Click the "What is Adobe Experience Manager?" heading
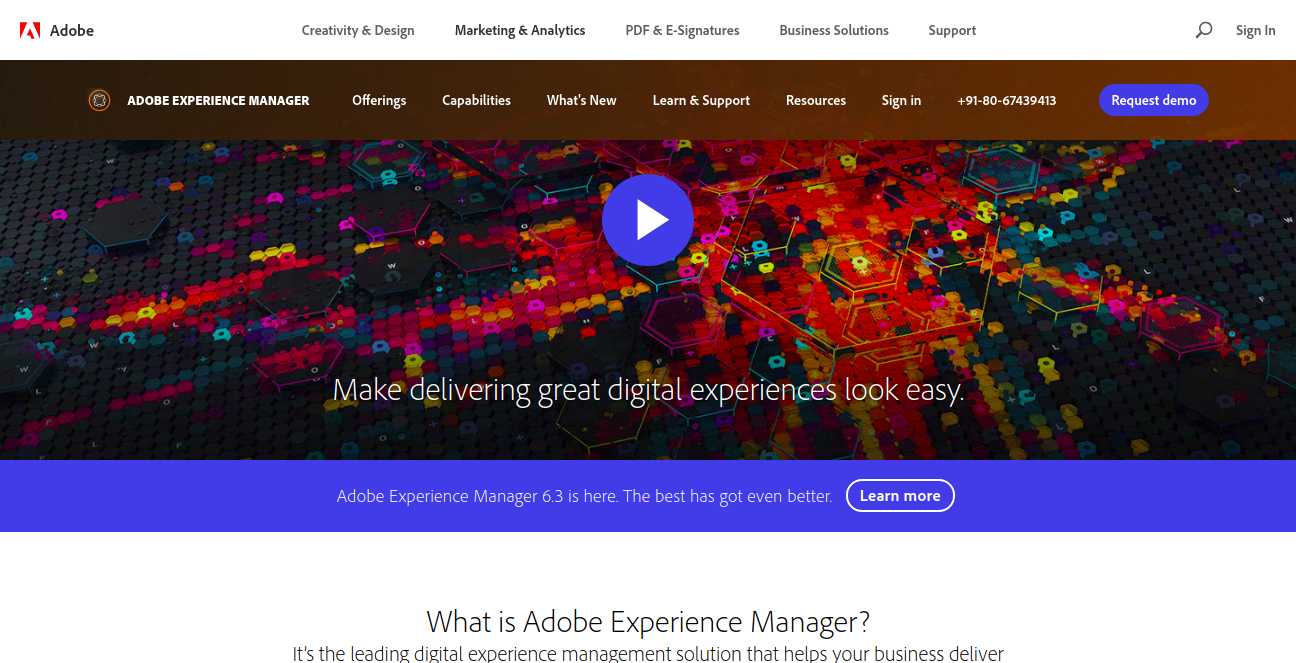Image resolution: width=1296 pixels, height=663 pixels. click(x=648, y=621)
